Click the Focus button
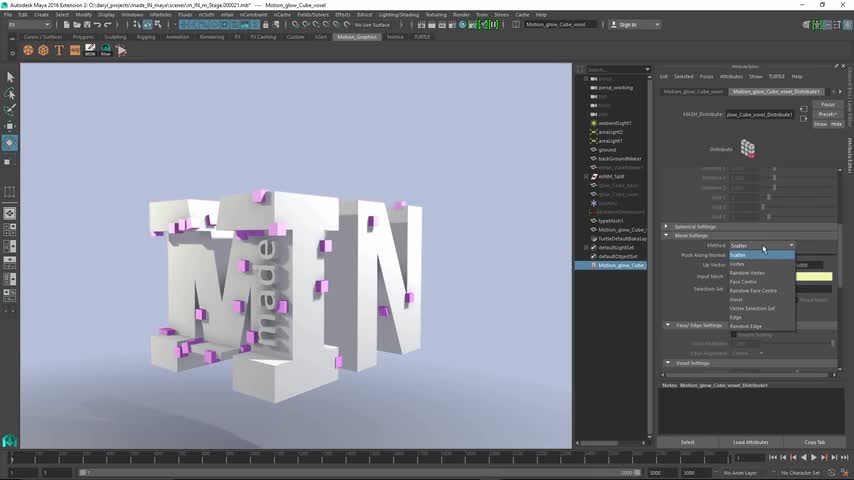Viewport: 854px width, 480px height. [x=828, y=105]
